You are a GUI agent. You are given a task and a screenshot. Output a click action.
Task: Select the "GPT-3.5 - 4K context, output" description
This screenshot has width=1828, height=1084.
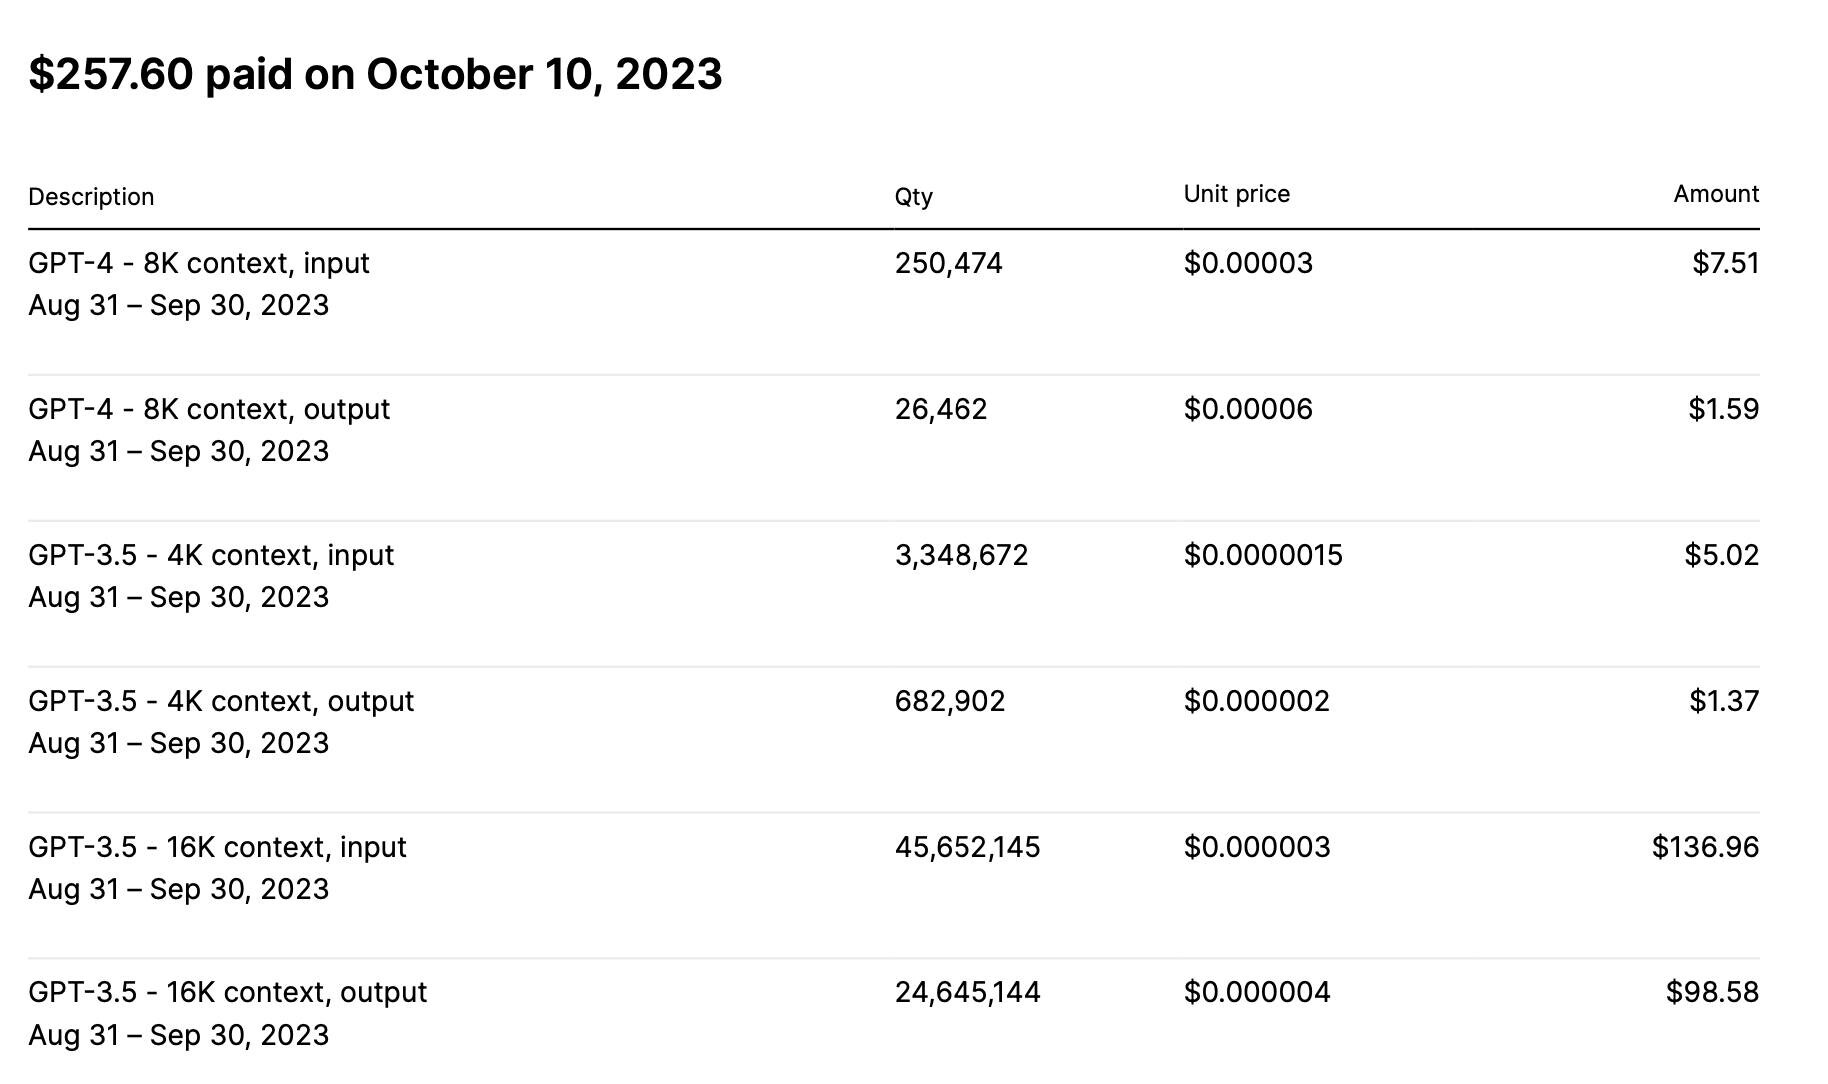click(221, 701)
